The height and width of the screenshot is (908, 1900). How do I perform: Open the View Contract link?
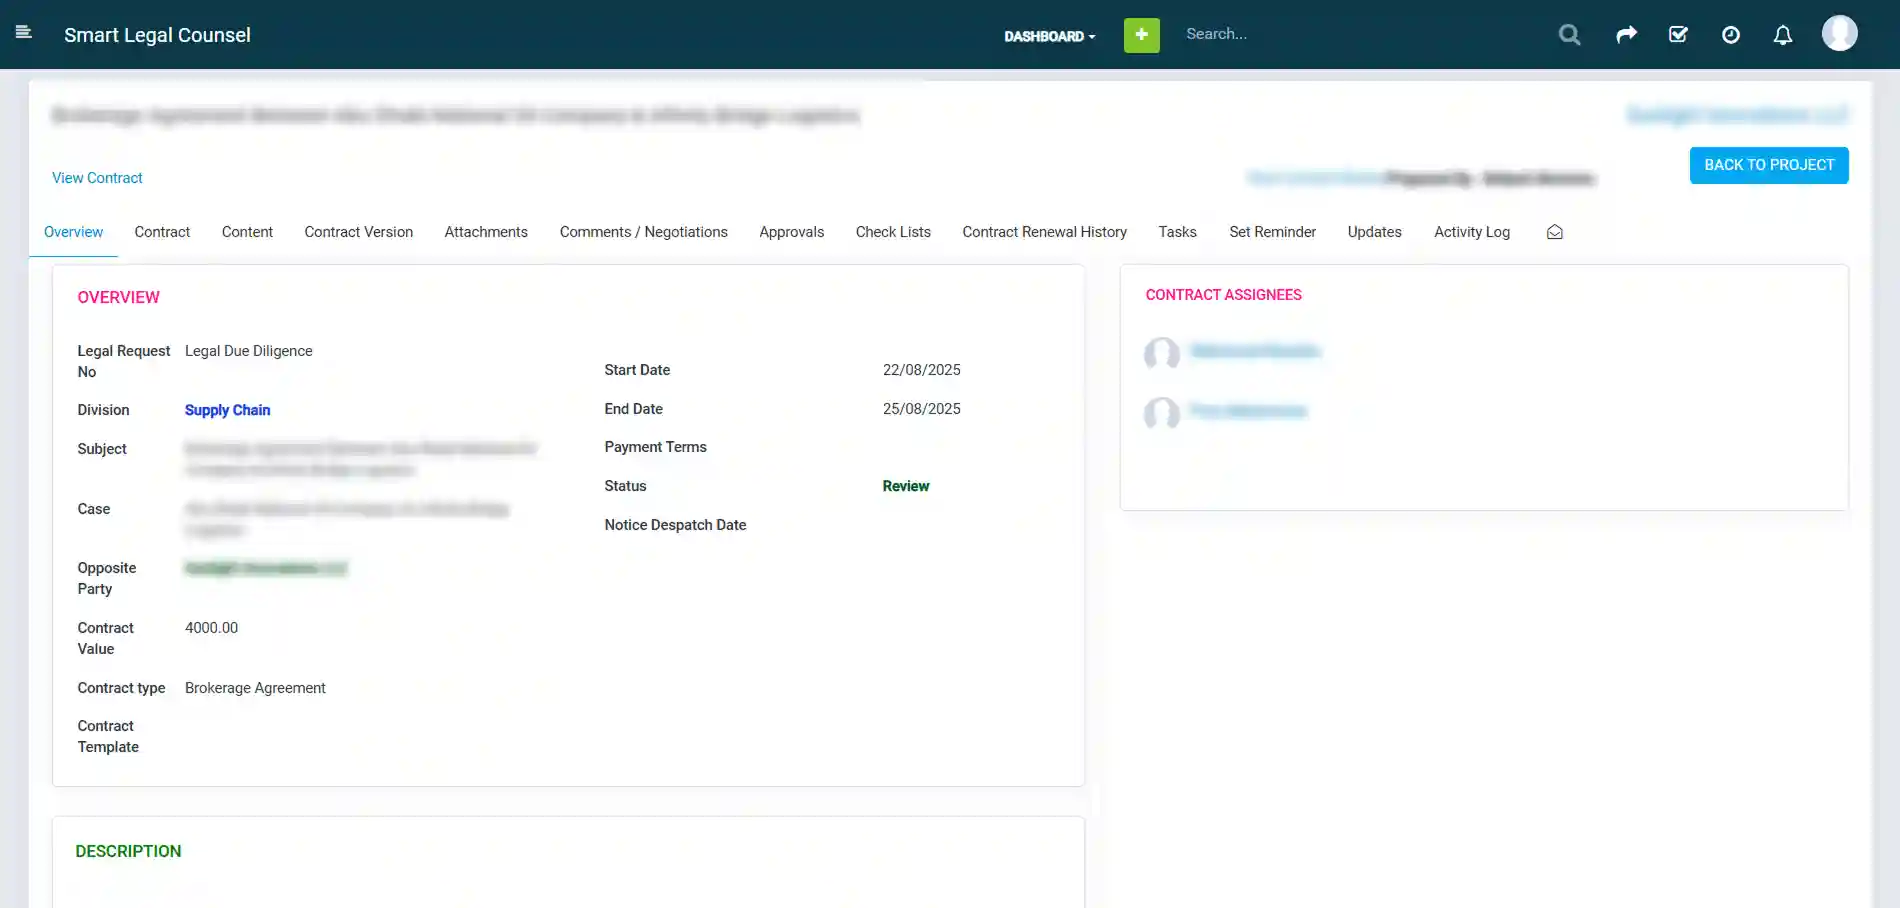coord(96,177)
